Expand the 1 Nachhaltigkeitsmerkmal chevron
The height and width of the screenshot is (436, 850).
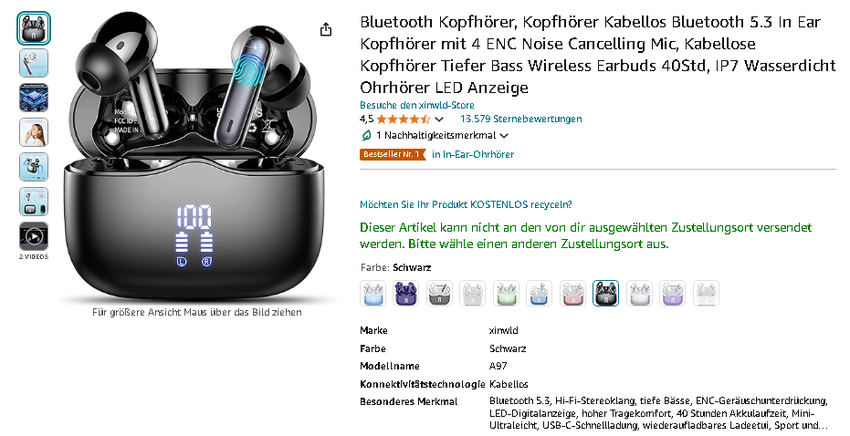tap(504, 136)
